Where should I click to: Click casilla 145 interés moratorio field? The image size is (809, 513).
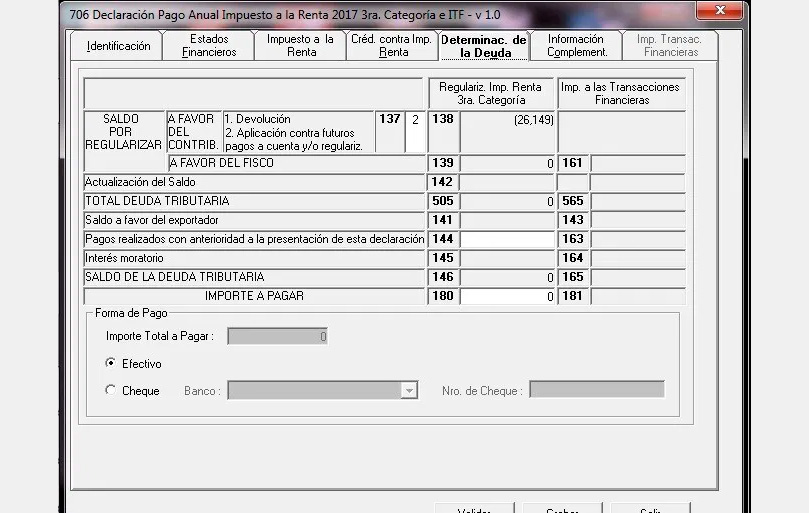[507, 258]
